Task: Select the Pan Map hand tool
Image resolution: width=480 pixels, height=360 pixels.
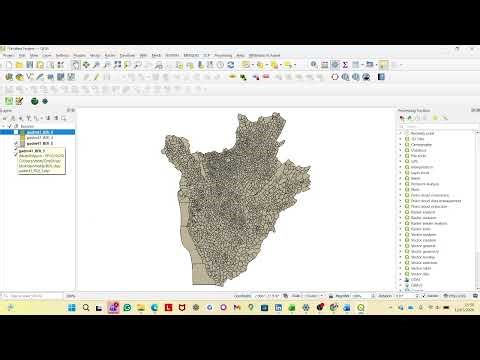Action: pyautogui.click(x=76, y=65)
